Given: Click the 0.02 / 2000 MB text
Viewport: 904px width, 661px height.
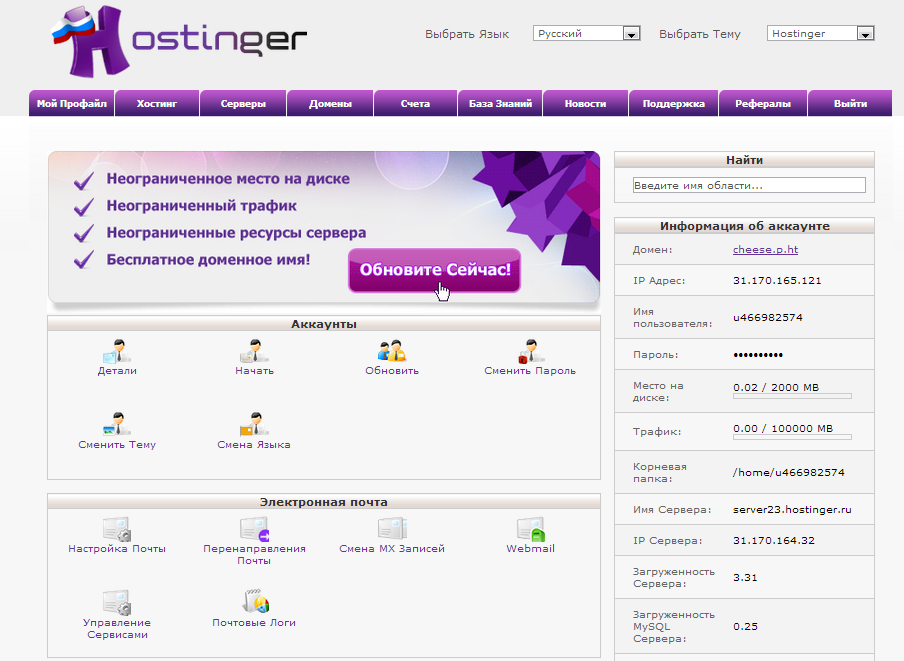Looking at the screenshot, I should (776, 387).
